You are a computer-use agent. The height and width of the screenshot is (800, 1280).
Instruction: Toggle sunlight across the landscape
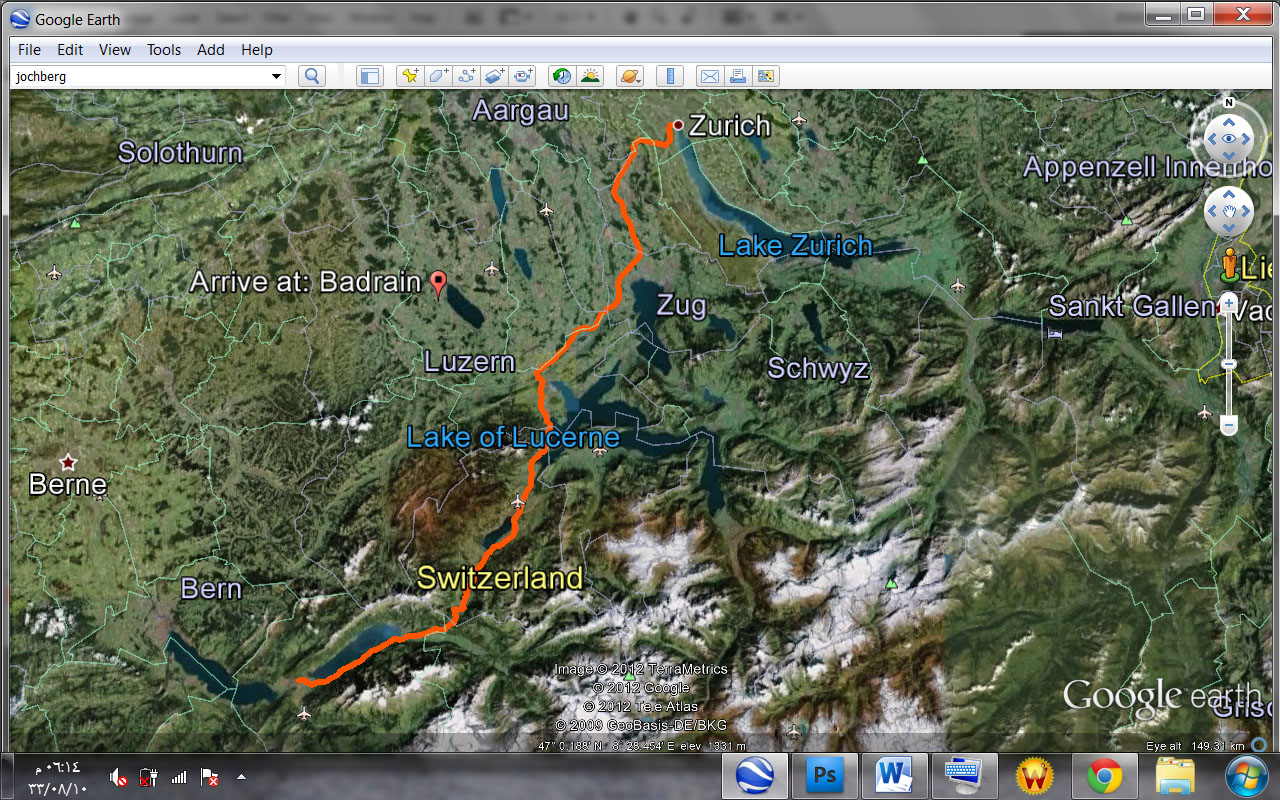[x=590, y=76]
